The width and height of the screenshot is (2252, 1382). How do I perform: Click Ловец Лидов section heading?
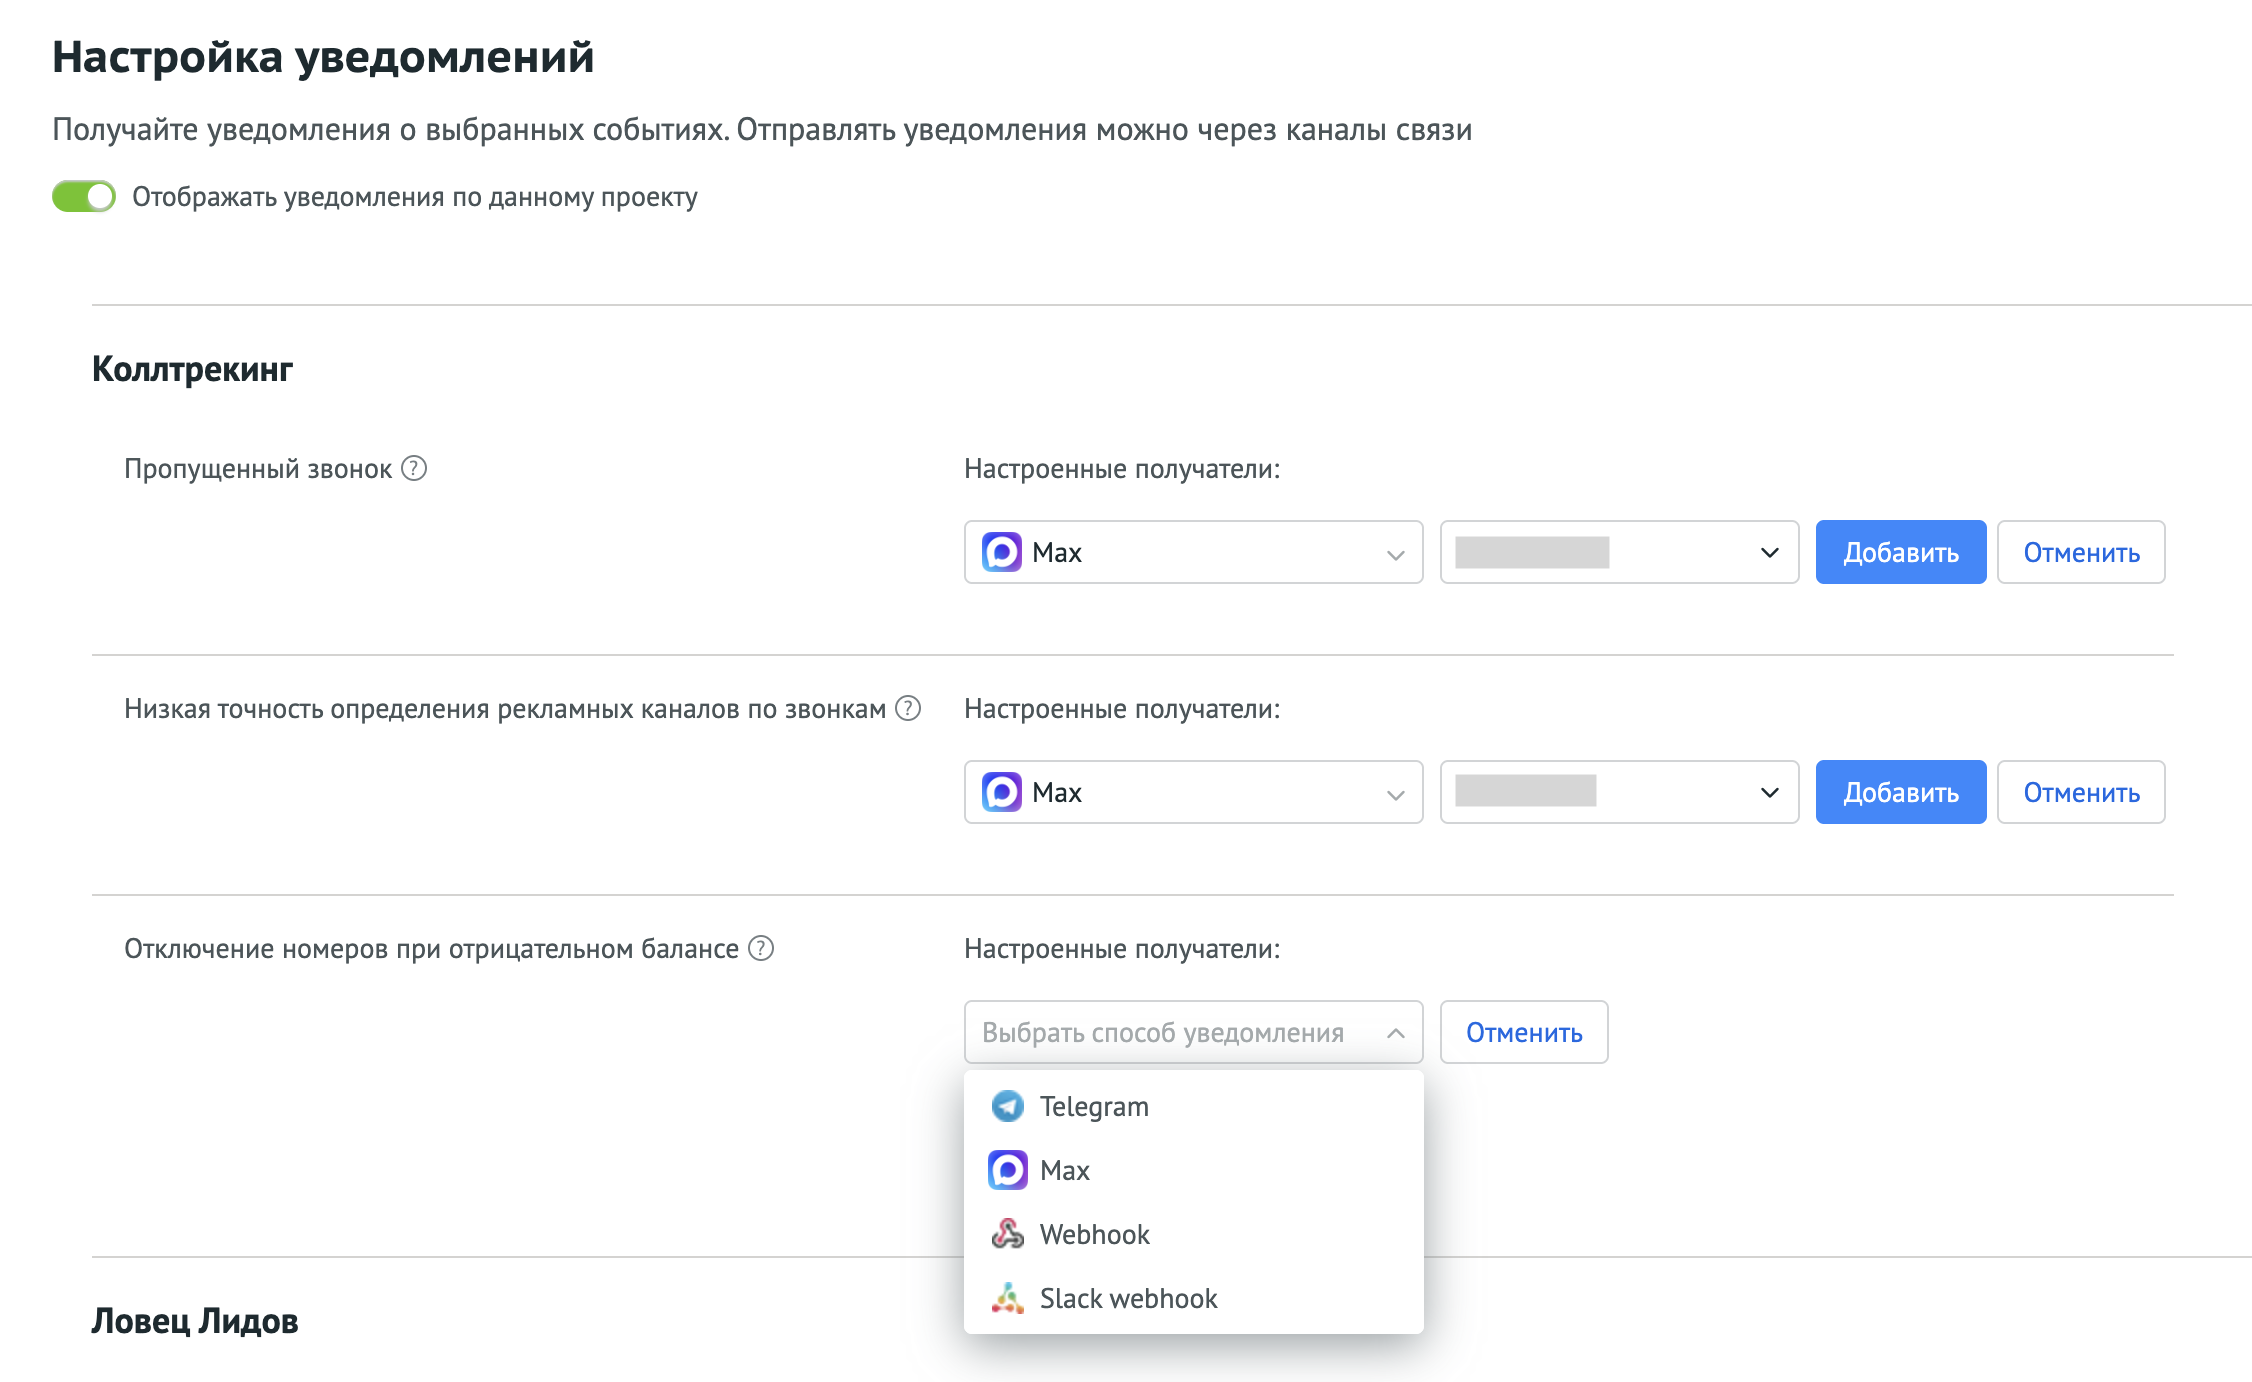click(195, 1321)
